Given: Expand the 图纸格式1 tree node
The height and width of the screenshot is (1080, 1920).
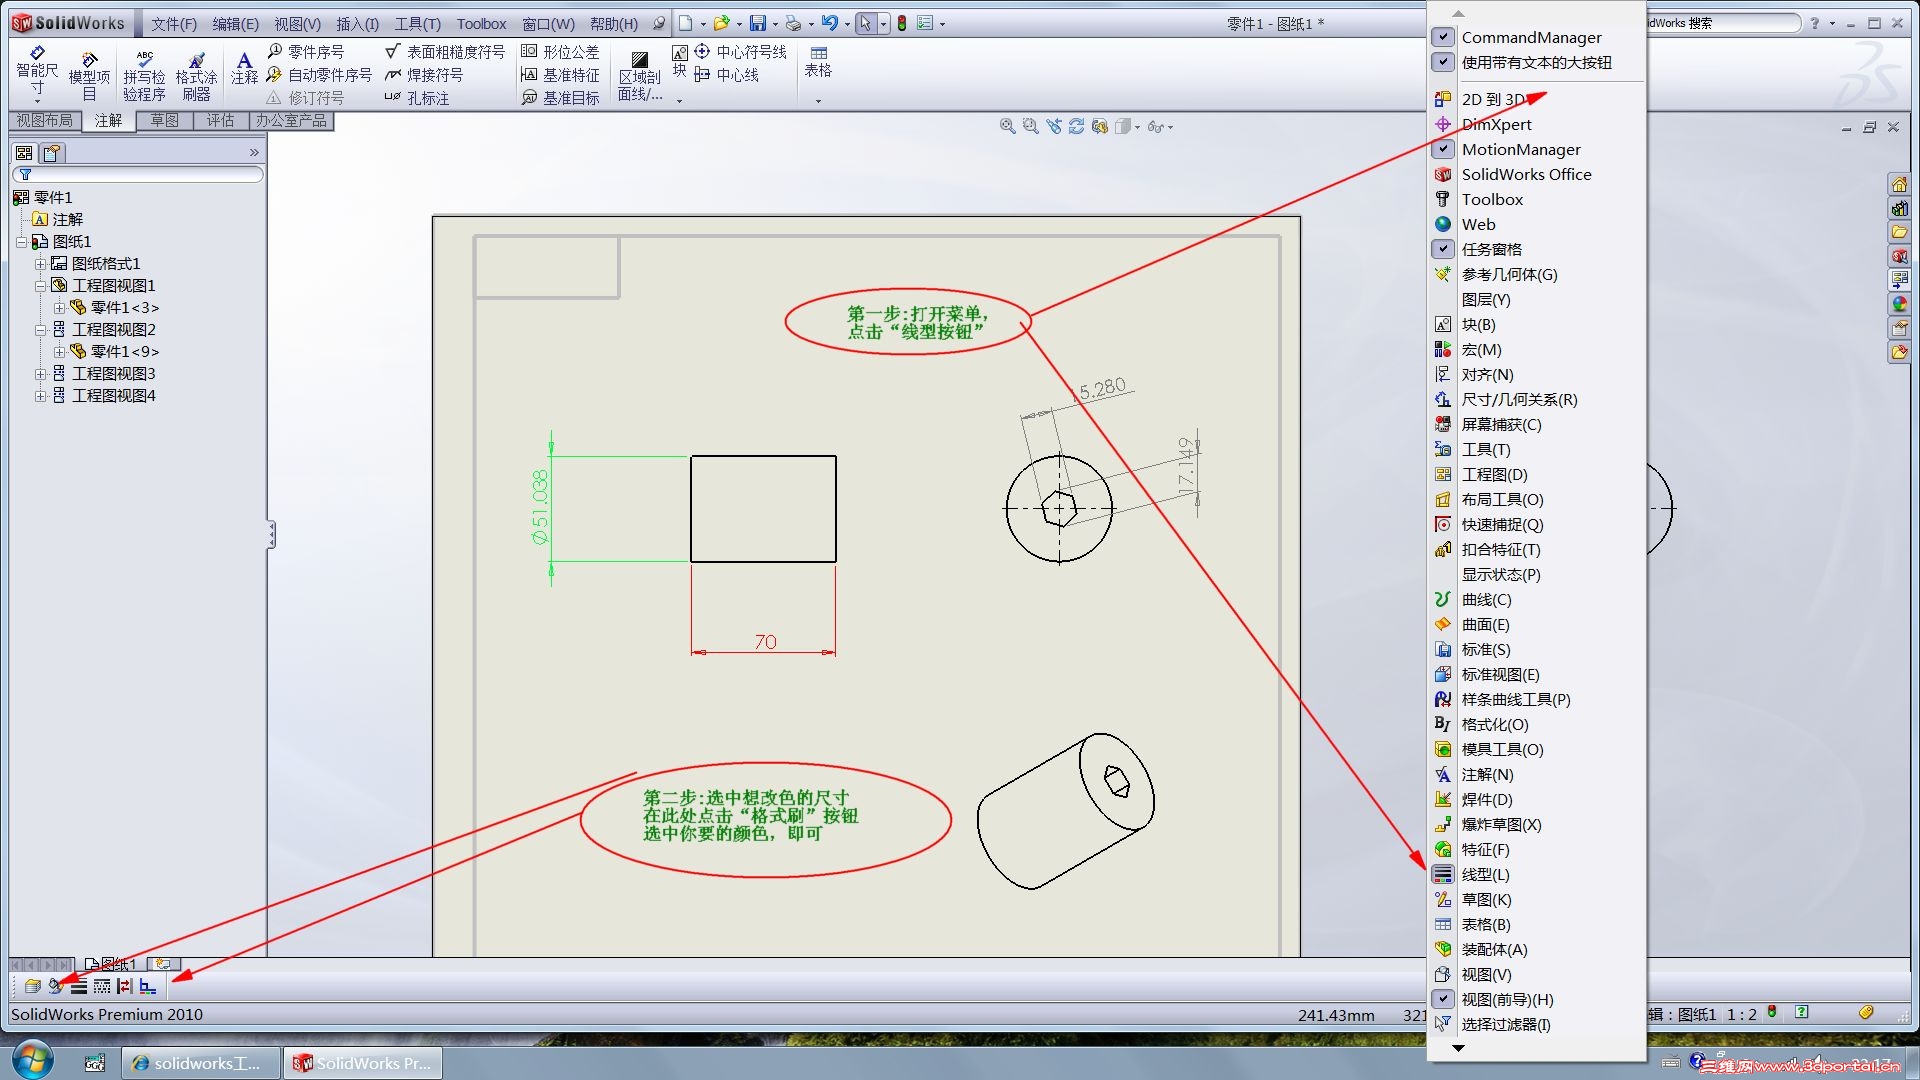Looking at the screenshot, I should tap(41, 264).
